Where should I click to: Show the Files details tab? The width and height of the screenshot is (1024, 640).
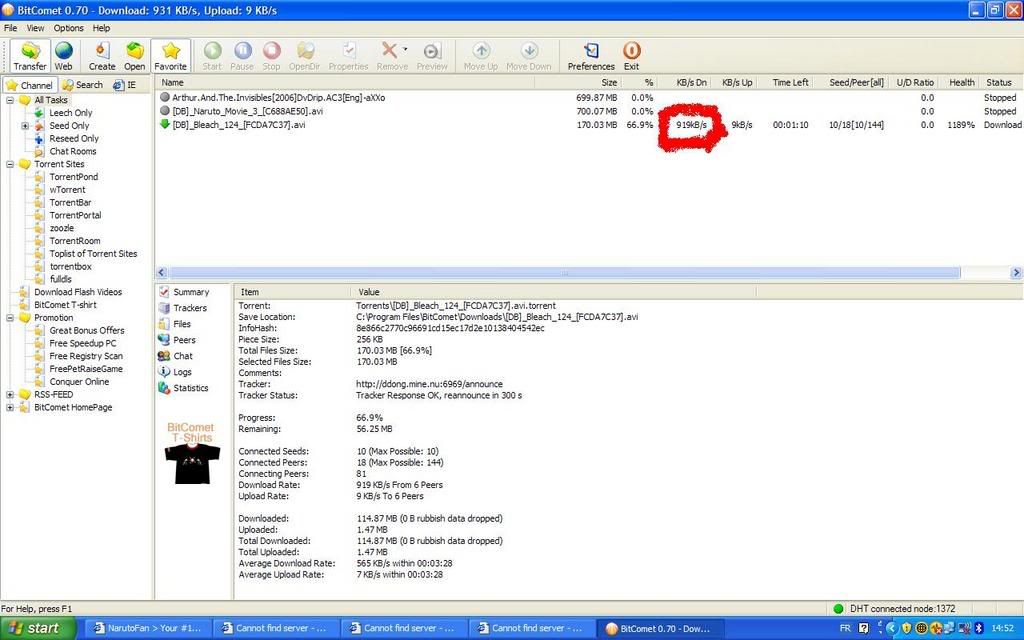tap(174, 324)
